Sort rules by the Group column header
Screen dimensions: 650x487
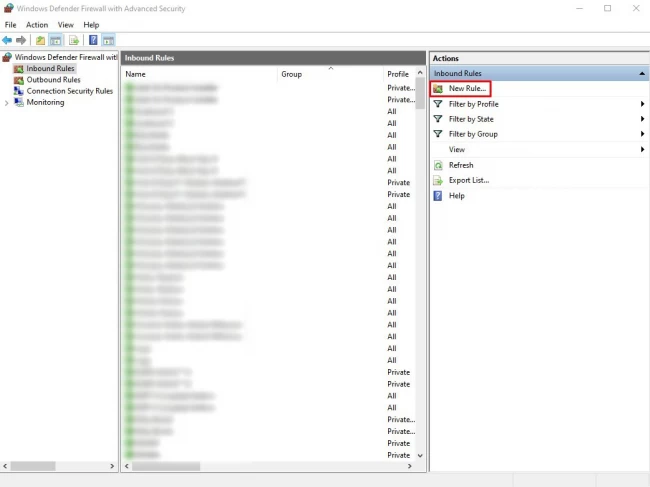pos(330,74)
